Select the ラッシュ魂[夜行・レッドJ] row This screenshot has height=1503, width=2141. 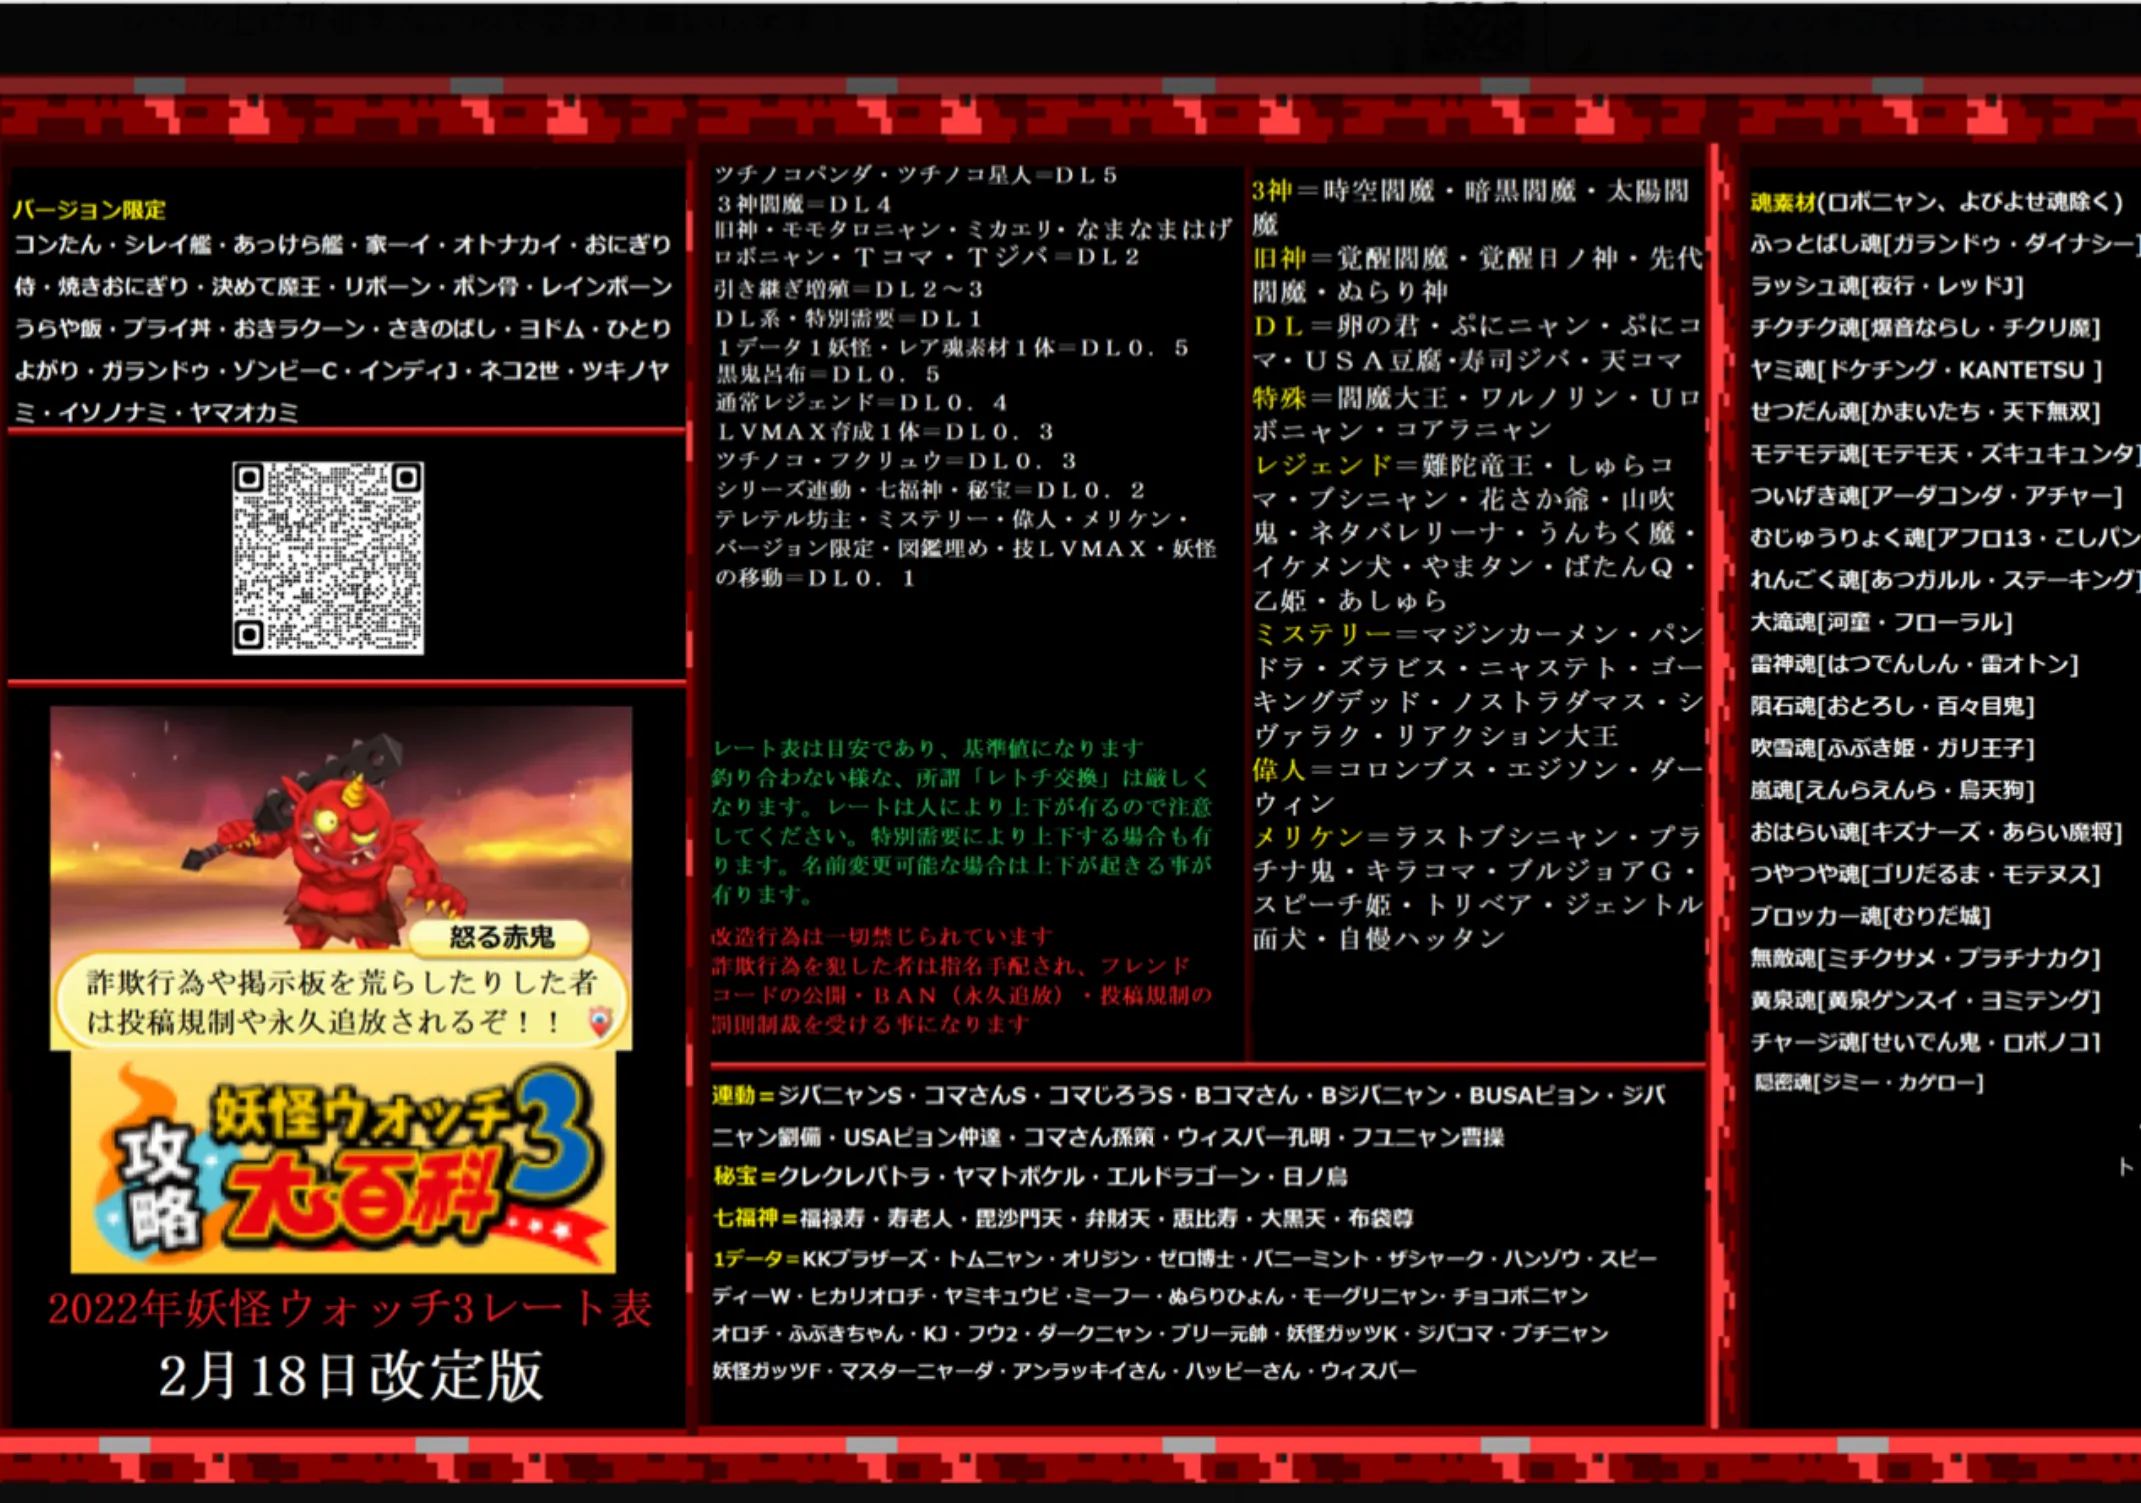tap(1888, 286)
